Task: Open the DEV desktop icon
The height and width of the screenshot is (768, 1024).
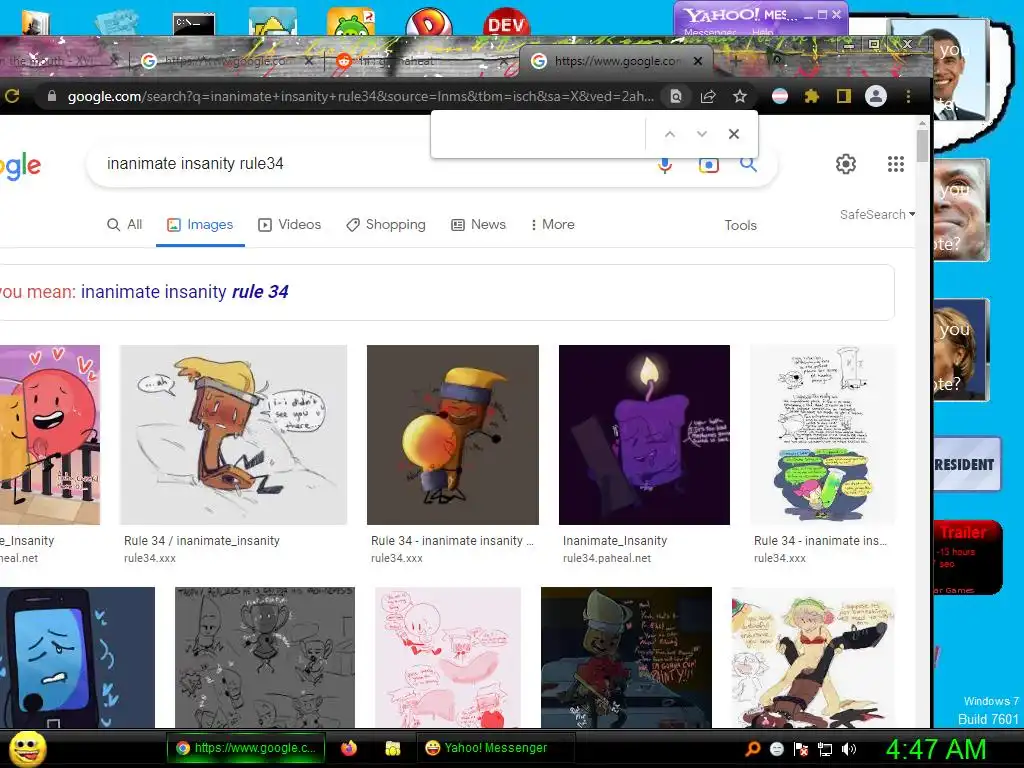Action: (506, 22)
